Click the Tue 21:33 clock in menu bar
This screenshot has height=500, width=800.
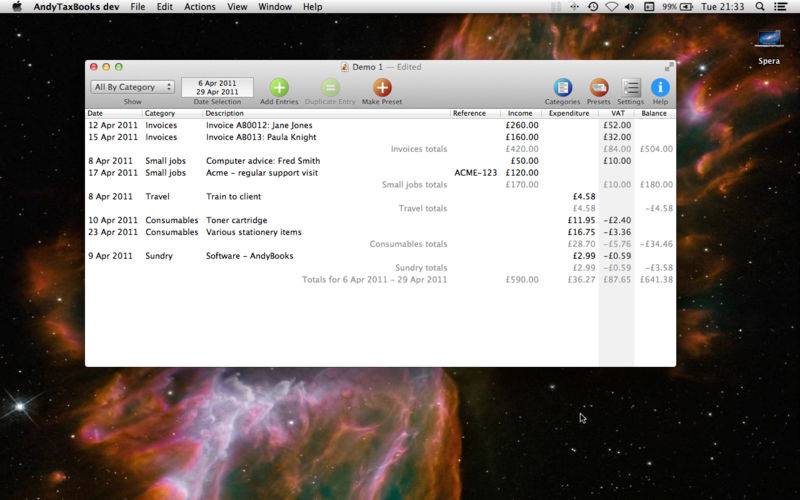pyautogui.click(x=722, y=7)
